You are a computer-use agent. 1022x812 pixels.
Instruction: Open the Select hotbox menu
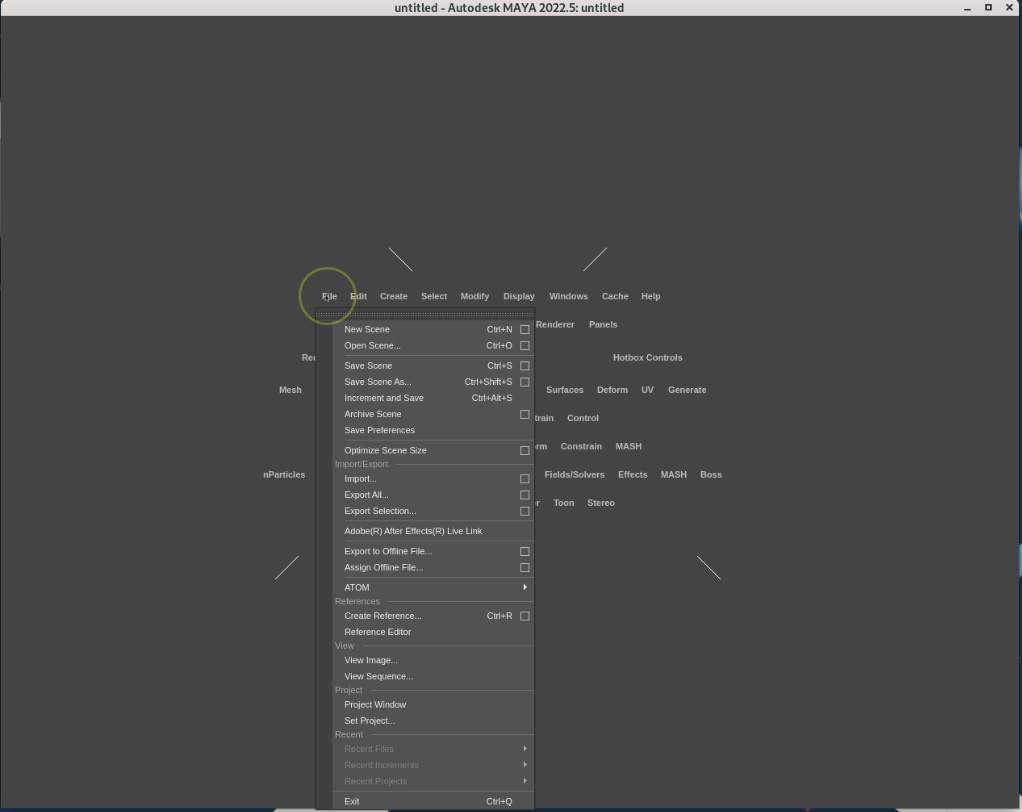(x=434, y=297)
